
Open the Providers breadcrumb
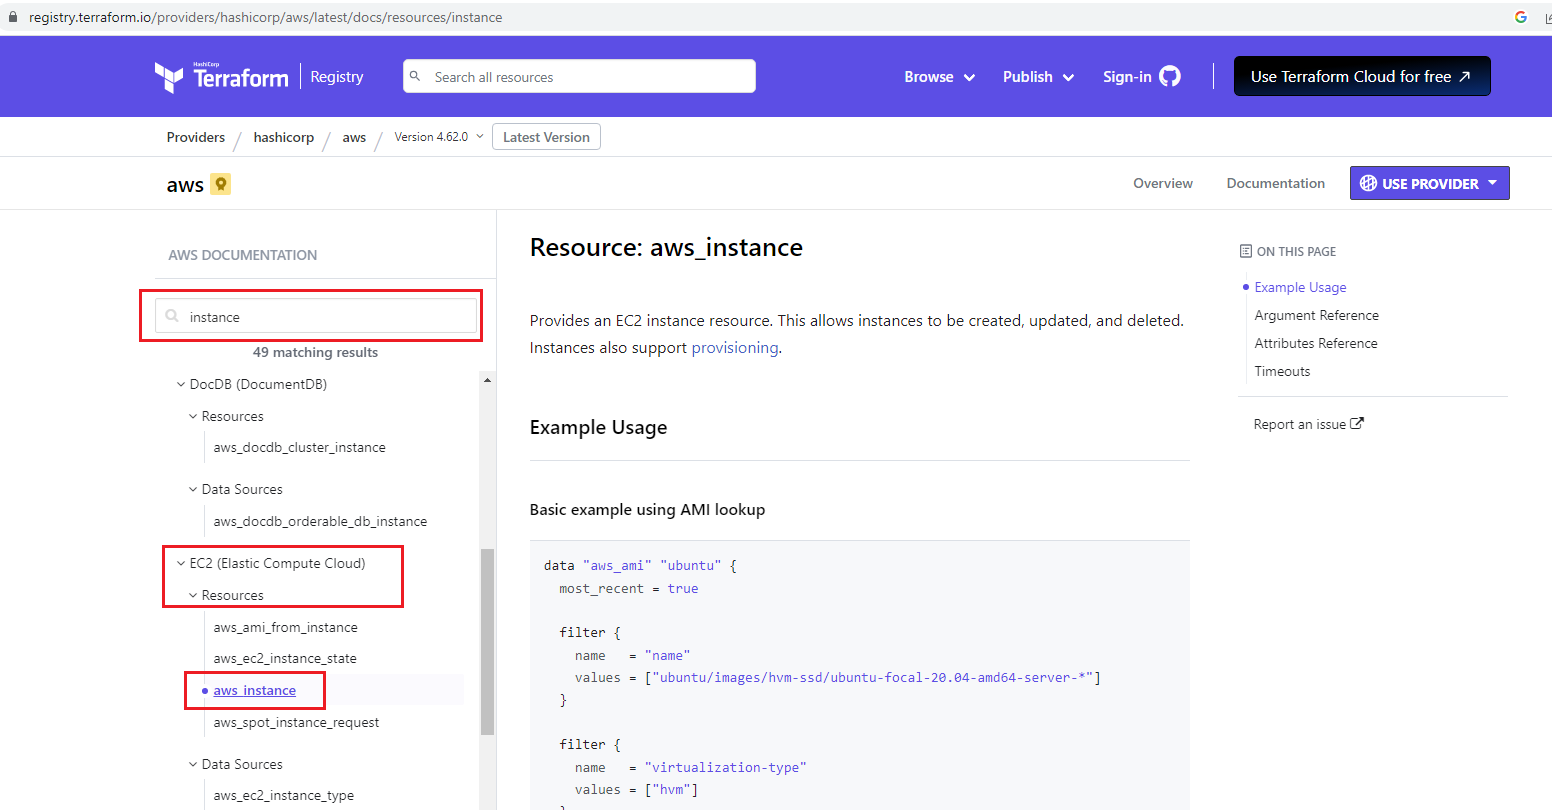coord(196,137)
